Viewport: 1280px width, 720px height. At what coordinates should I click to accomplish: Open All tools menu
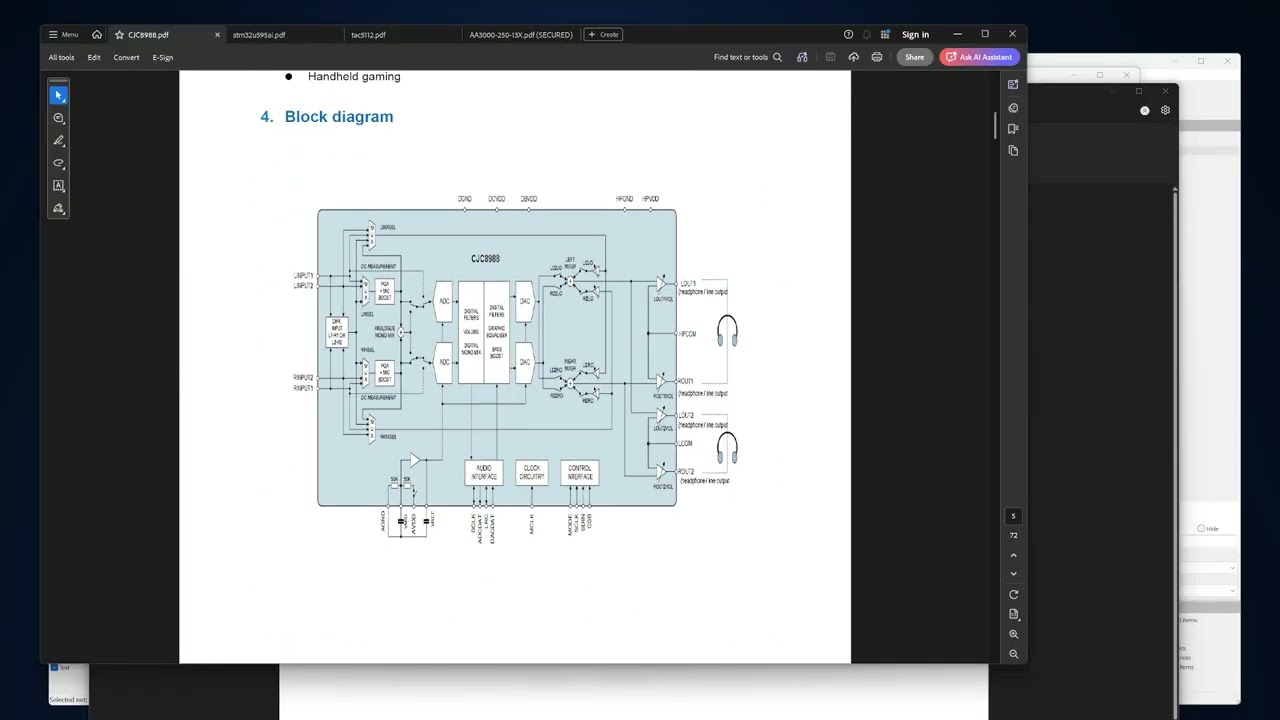(x=61, y=57)
